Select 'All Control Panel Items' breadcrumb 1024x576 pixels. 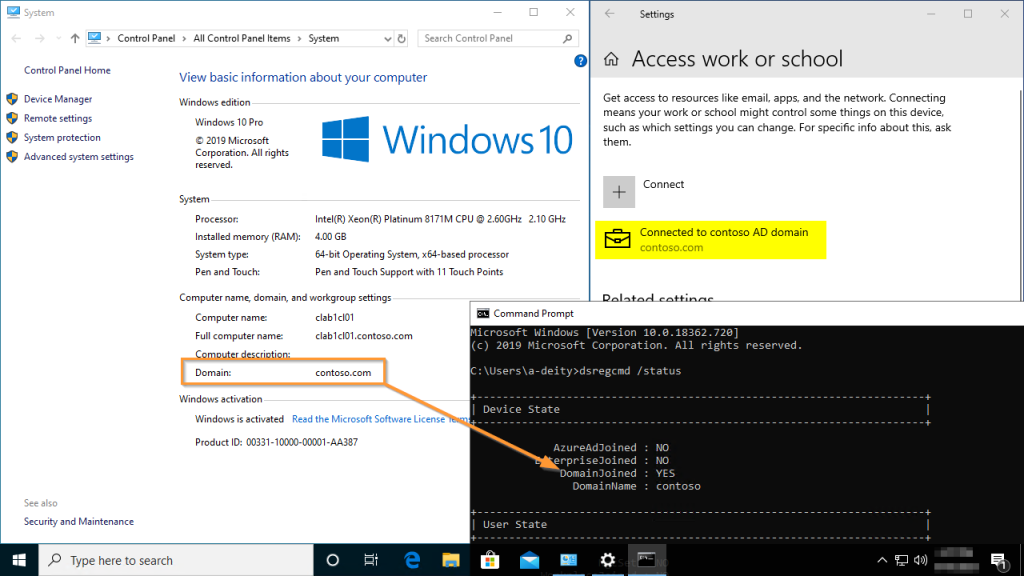(242, 39)
